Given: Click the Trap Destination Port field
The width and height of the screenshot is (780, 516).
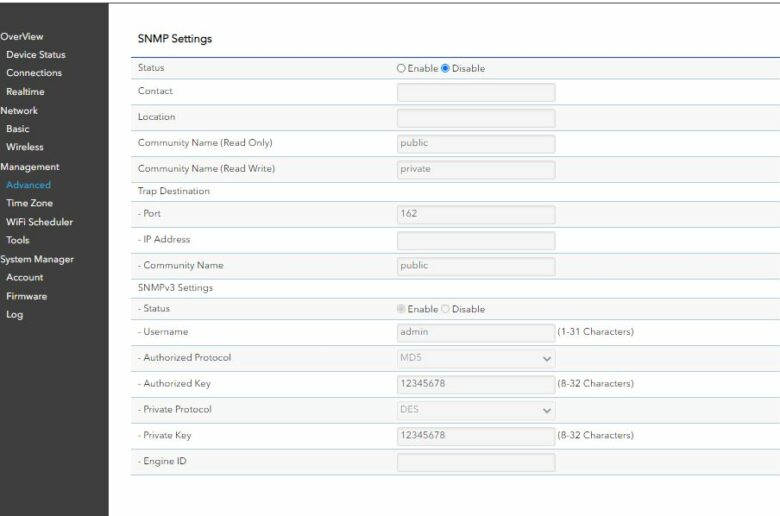Looking at the screenshot, I should point(476,214).
